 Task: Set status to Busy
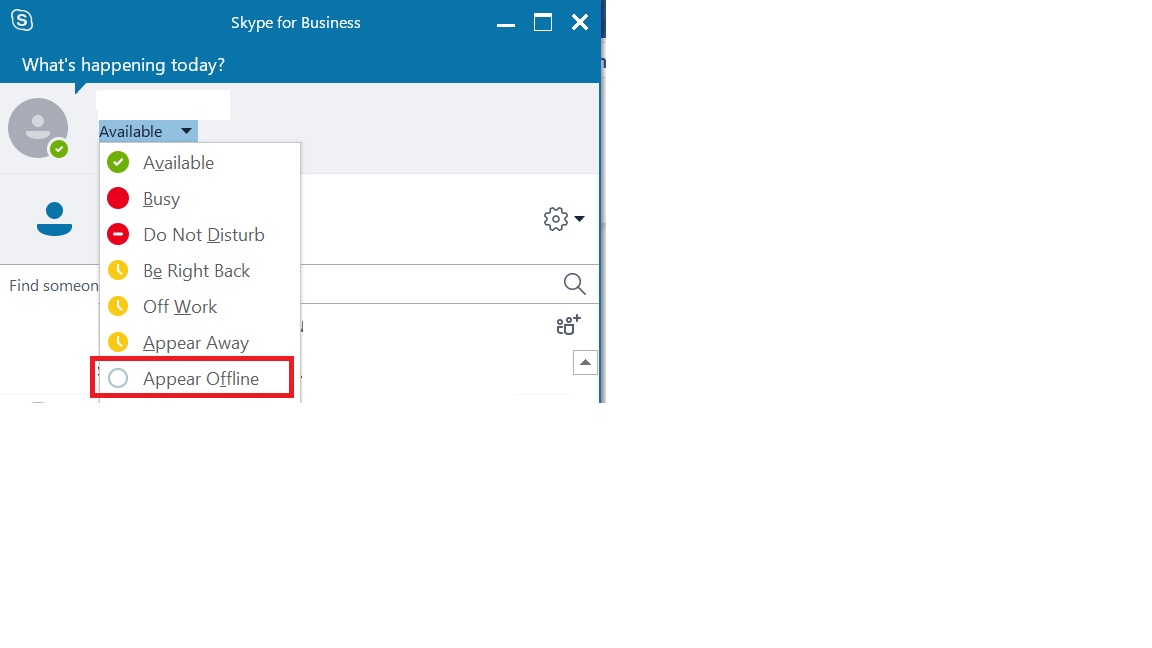click(161, 198)
